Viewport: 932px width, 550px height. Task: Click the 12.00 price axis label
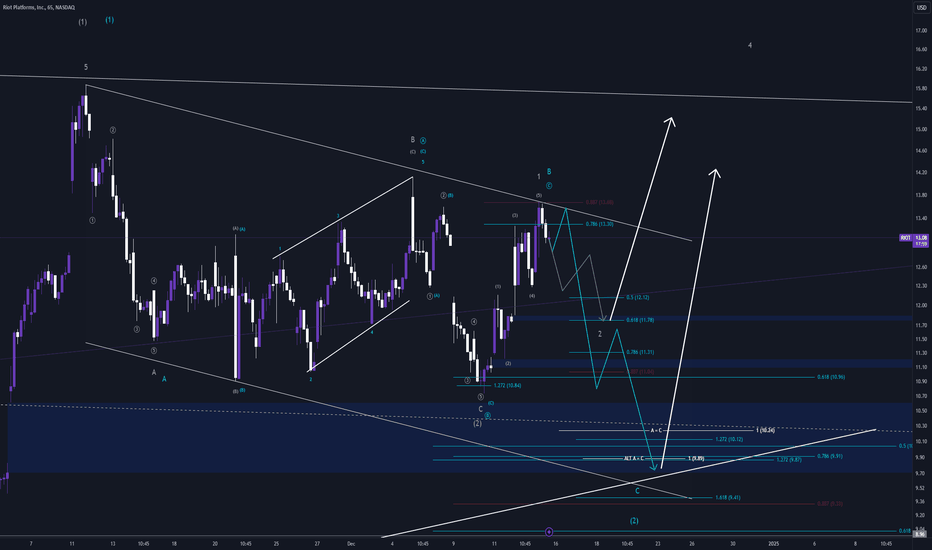pyautogui.click(x=921, y=306)
